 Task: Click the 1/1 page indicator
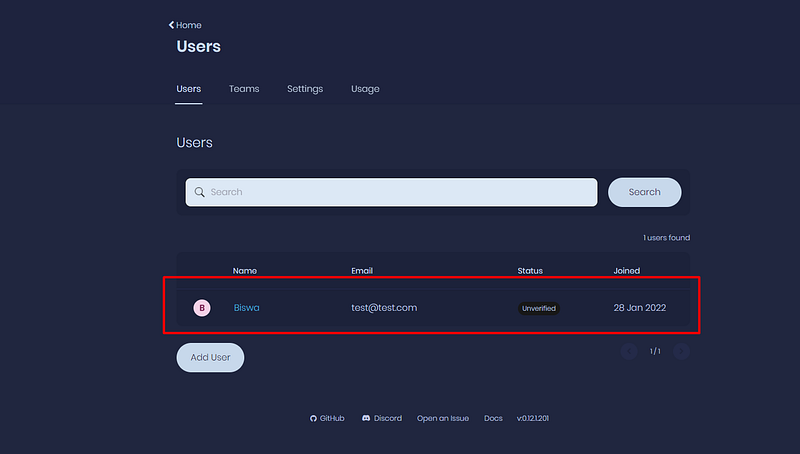[655, 351]
